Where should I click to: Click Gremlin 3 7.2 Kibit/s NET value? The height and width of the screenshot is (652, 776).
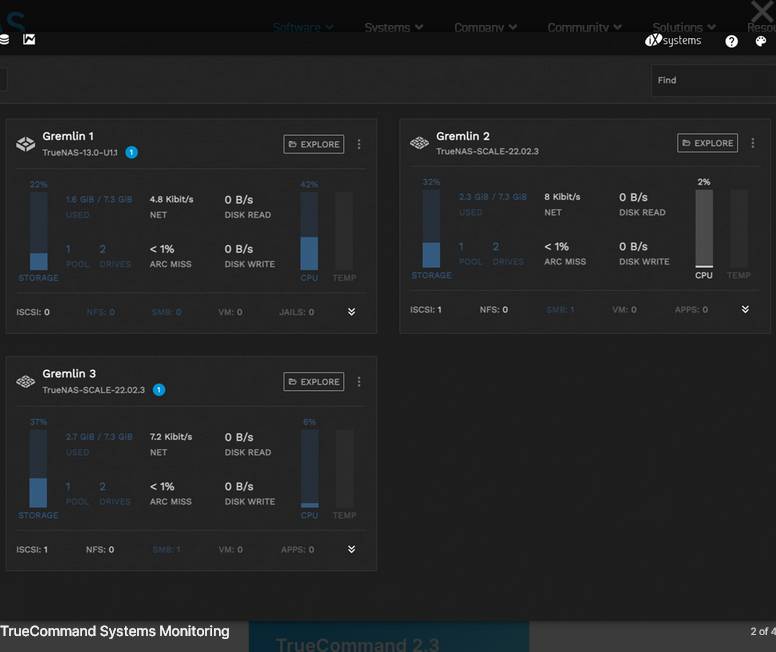click(171, 437)
